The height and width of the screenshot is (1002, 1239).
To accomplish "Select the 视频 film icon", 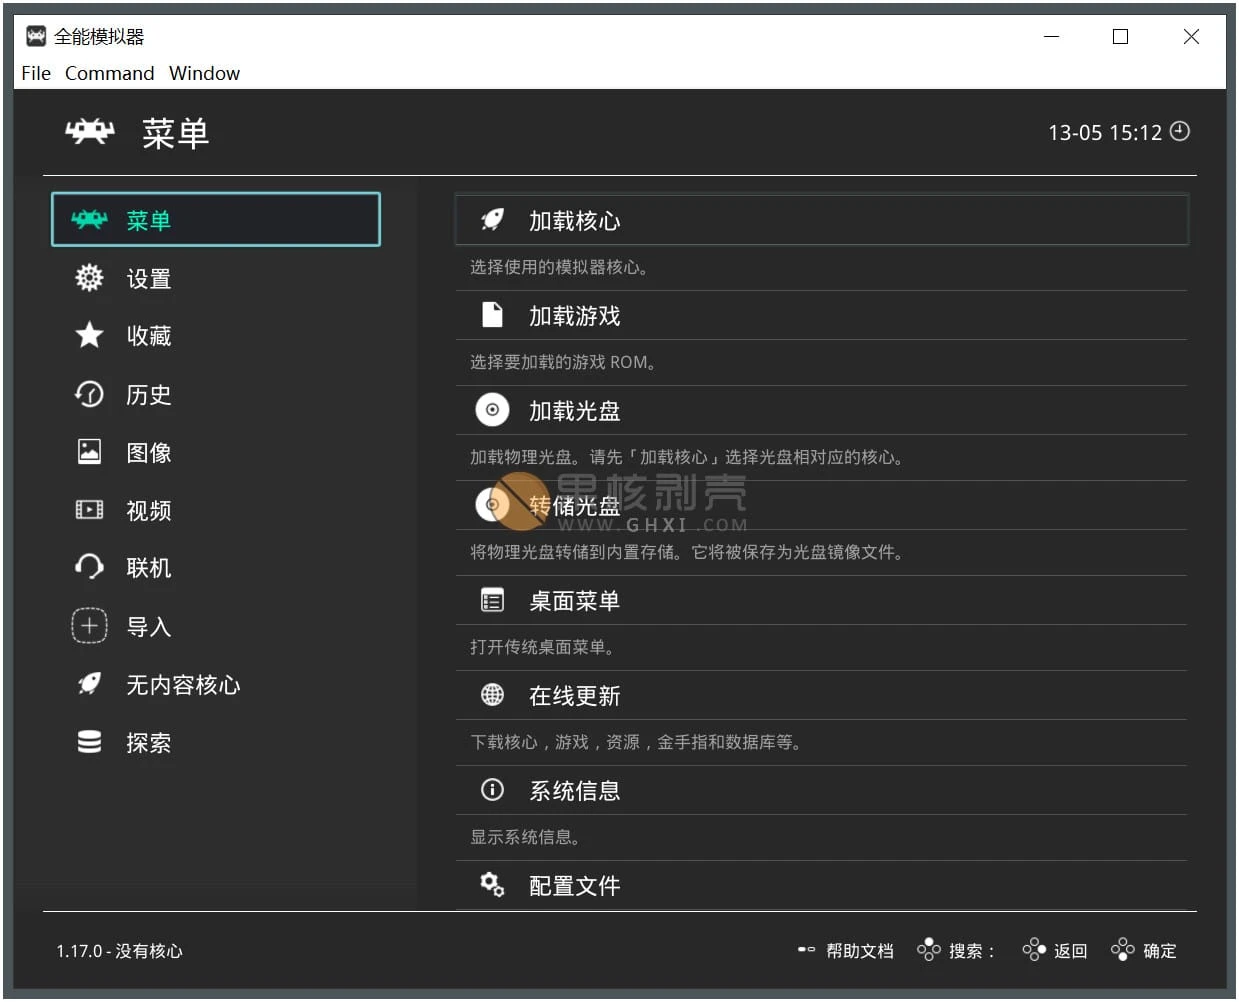I will click(89, 510).
